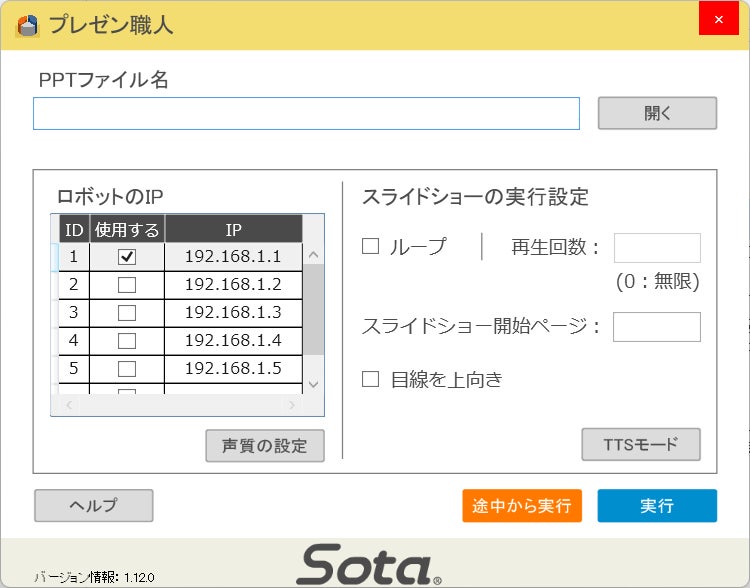
Task: Focus the PPTファイル名 input field
Action: tap(306, 113)
